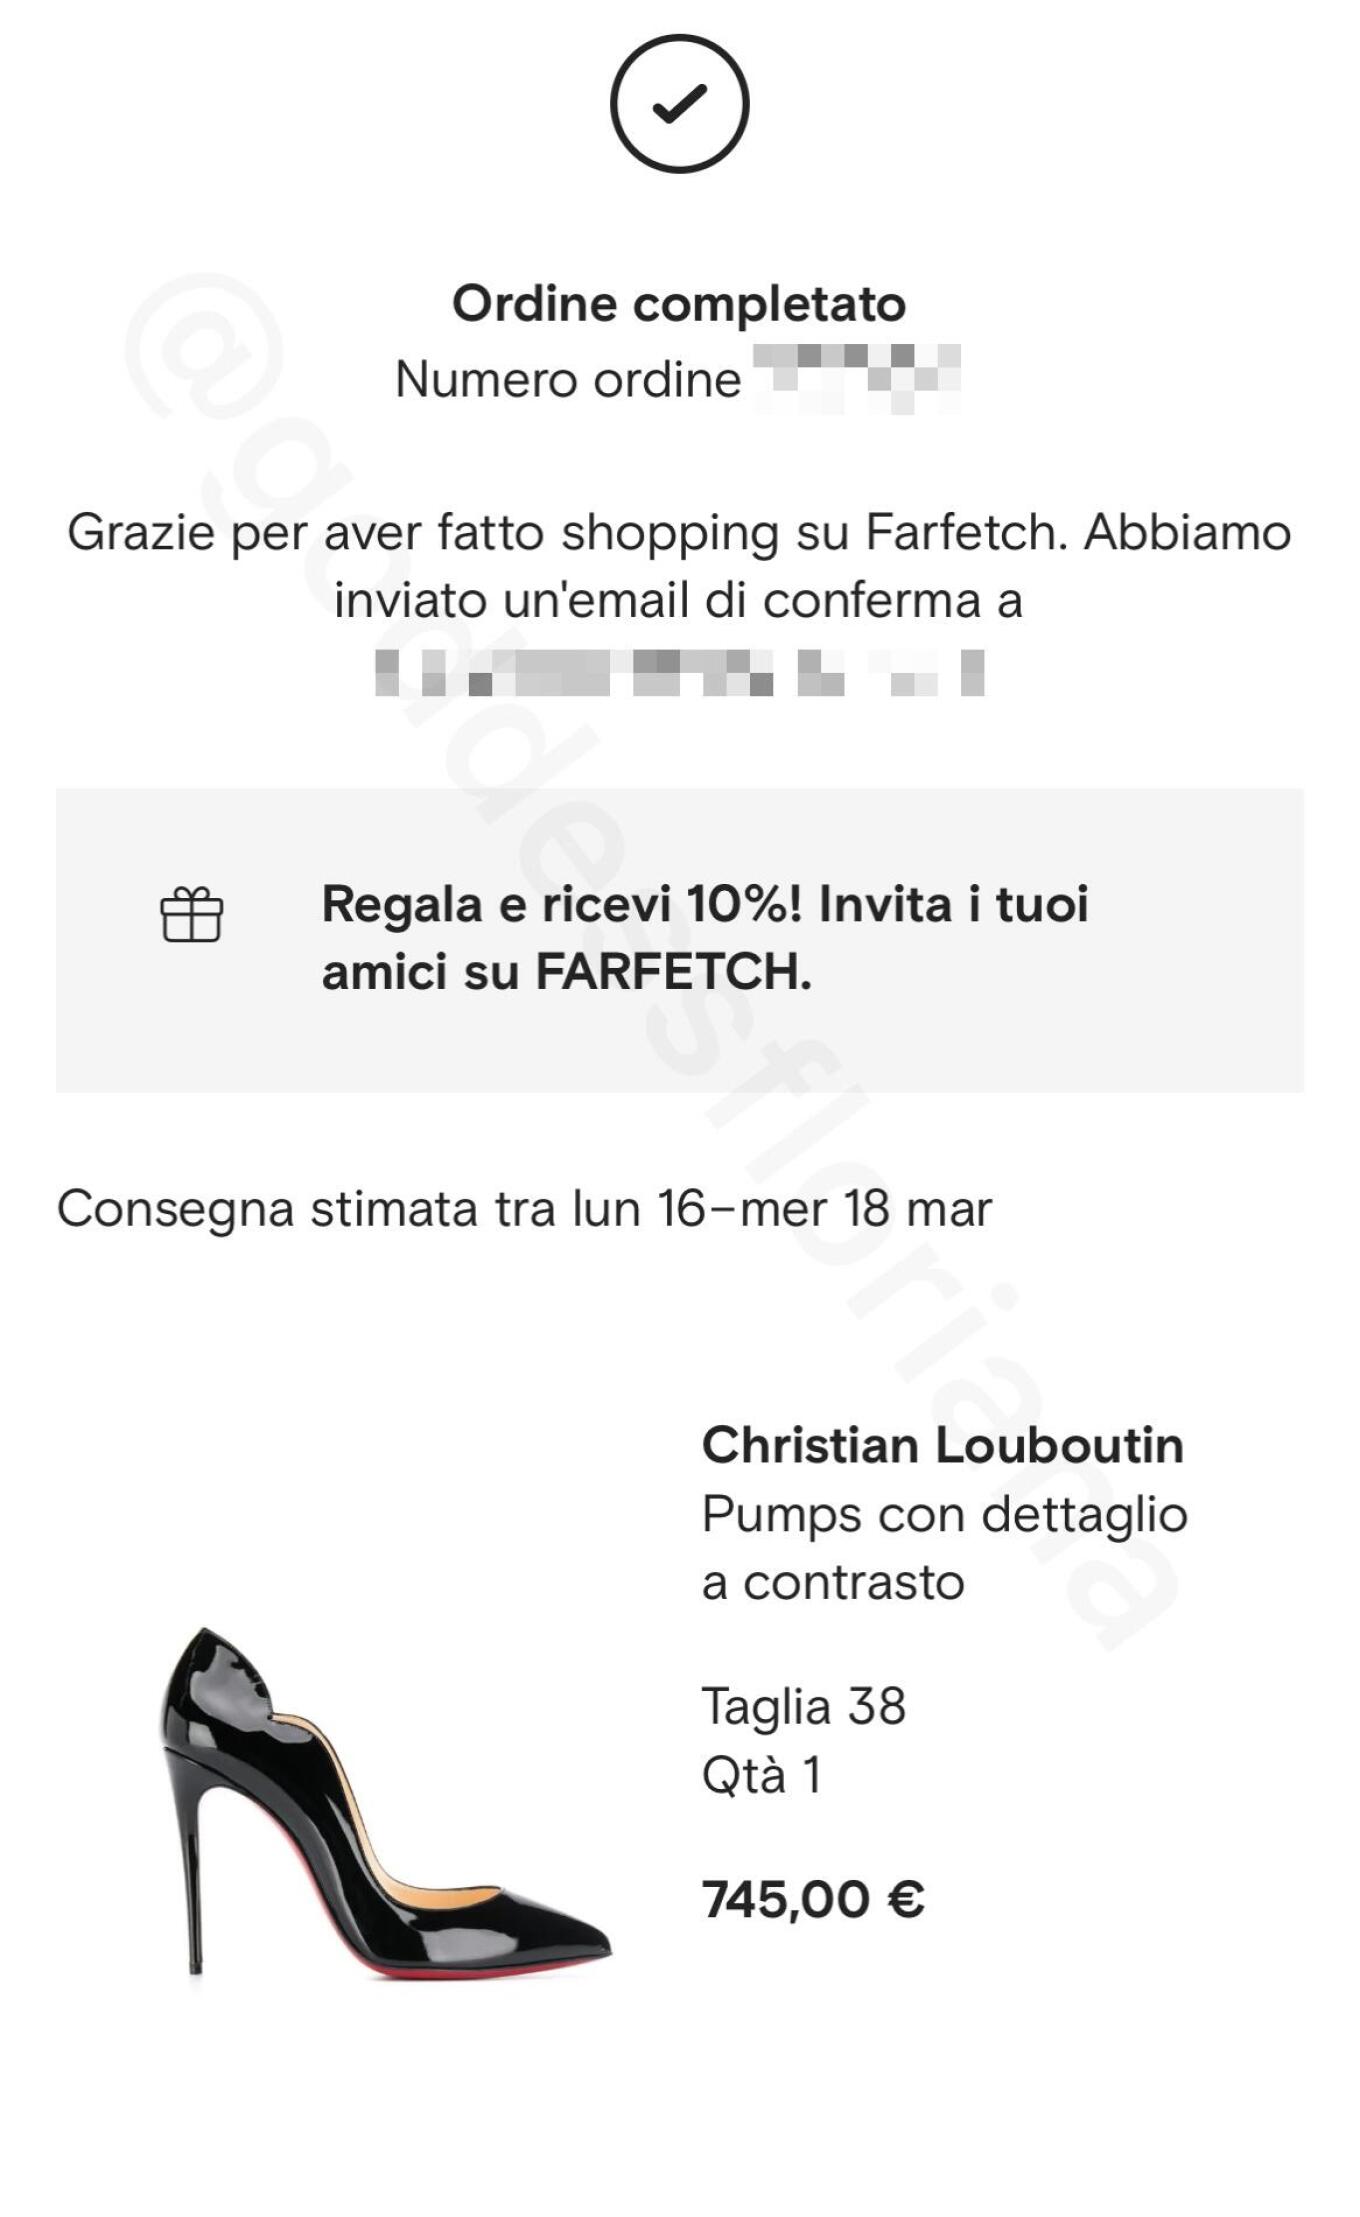Click the order confirmation checkmark icon

(679, 104)
